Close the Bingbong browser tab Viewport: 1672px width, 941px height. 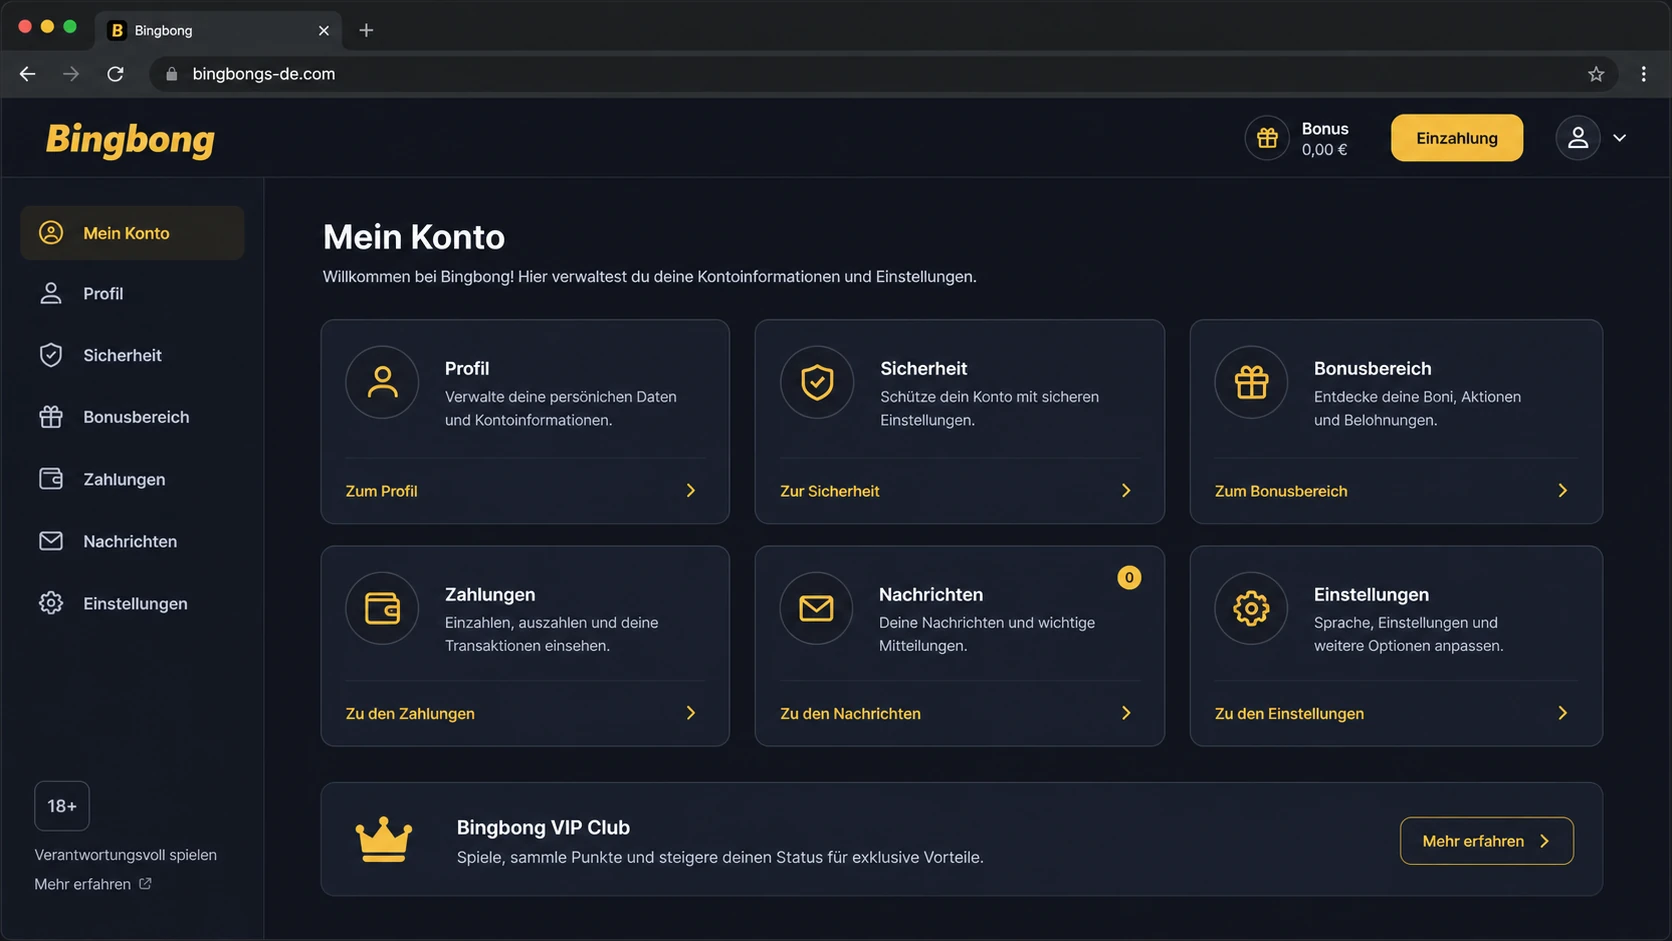tap(323, 31)
